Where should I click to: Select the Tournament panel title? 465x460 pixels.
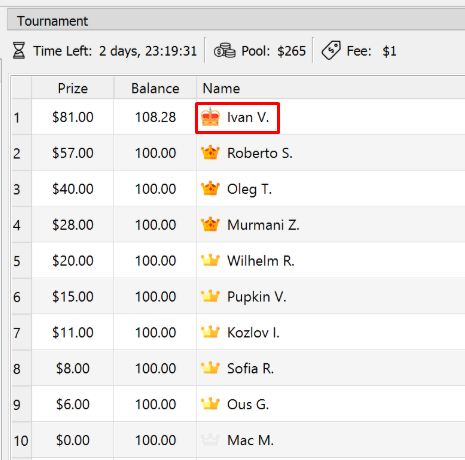[x=52, y=21]
